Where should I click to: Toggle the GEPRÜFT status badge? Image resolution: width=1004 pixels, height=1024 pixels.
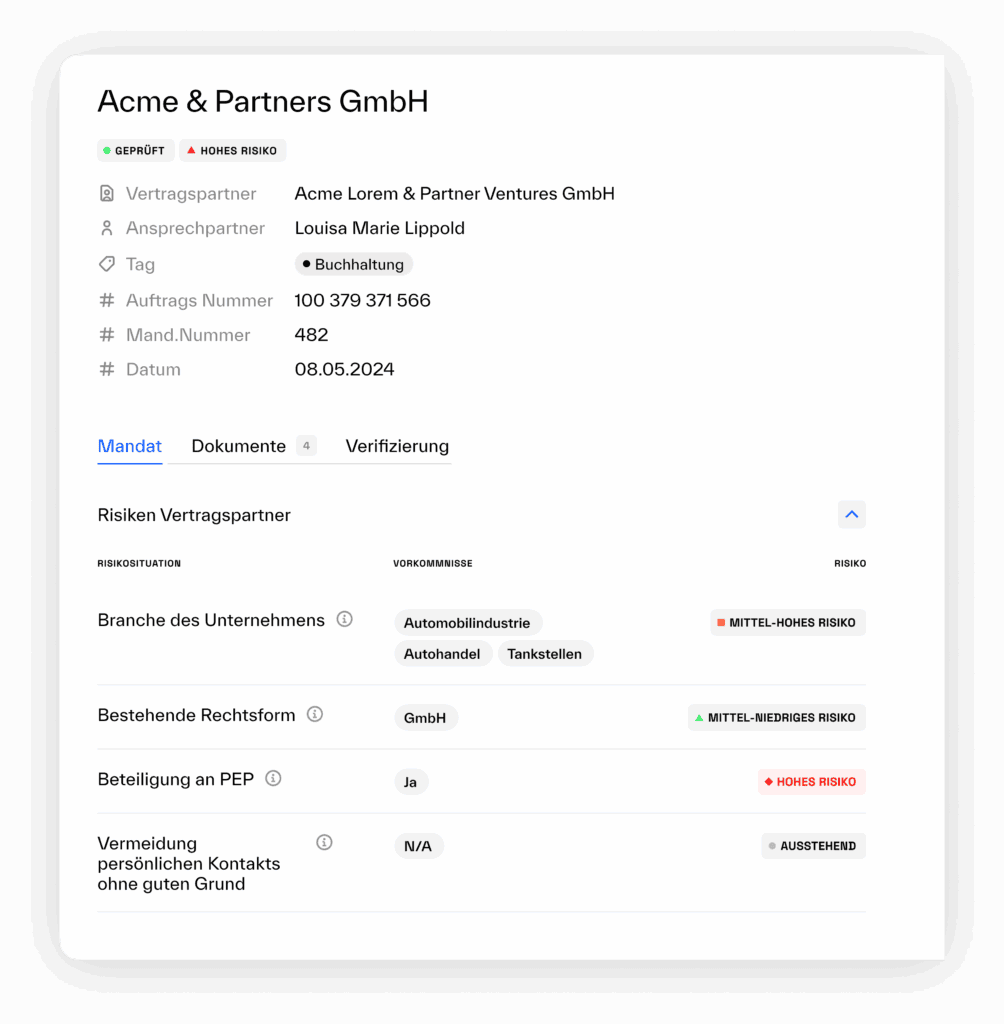click(x=135, y=150)
